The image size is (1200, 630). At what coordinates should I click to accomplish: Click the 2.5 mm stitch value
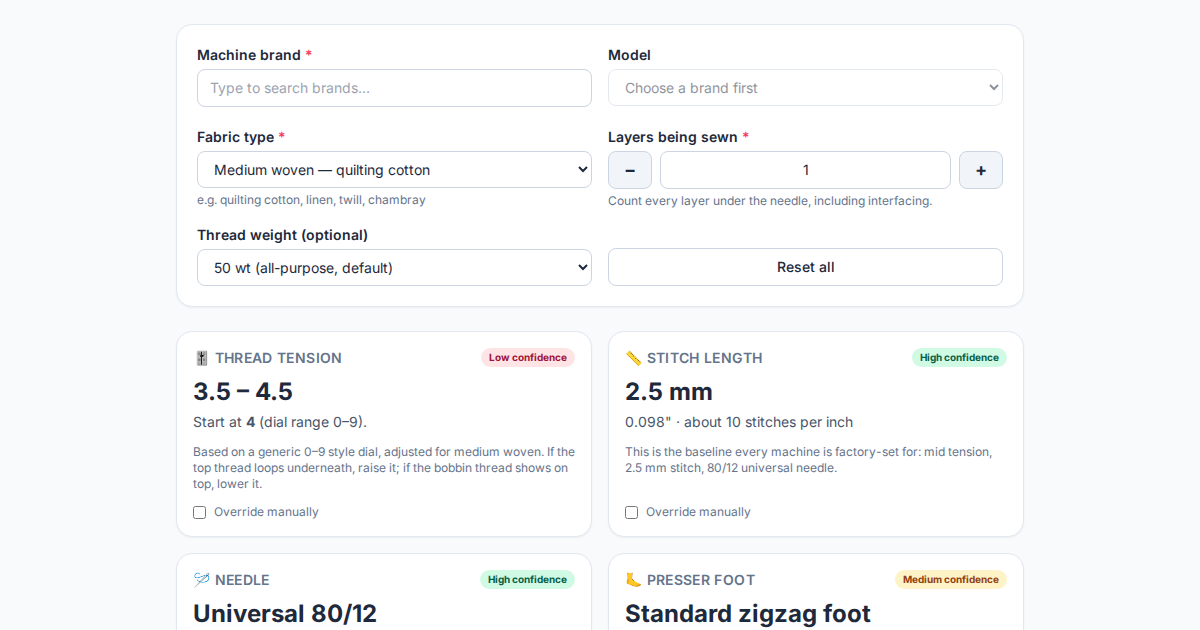coord(669,391)
